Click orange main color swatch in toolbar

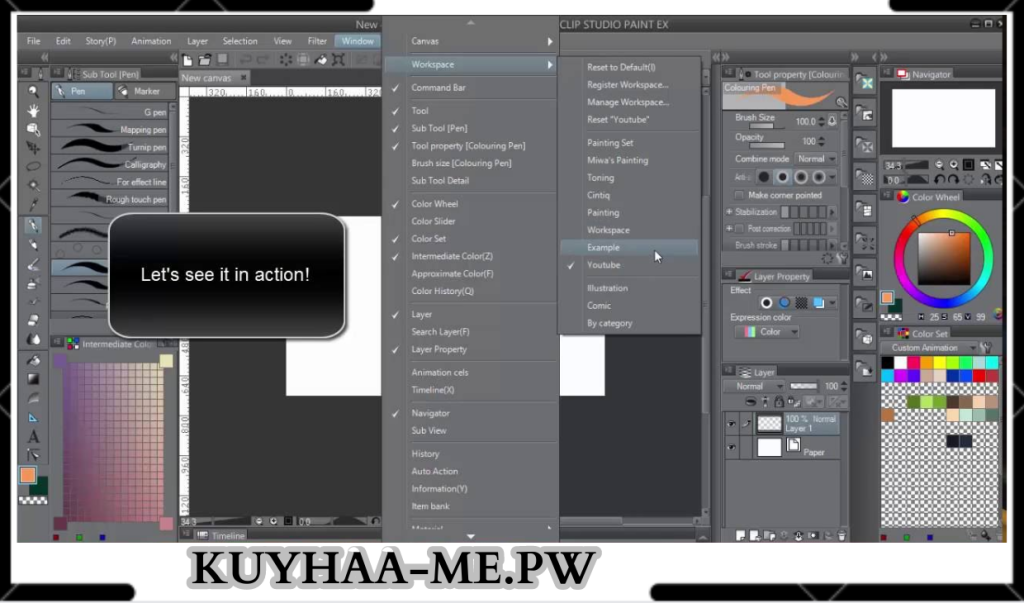click(x=27, y=475)
